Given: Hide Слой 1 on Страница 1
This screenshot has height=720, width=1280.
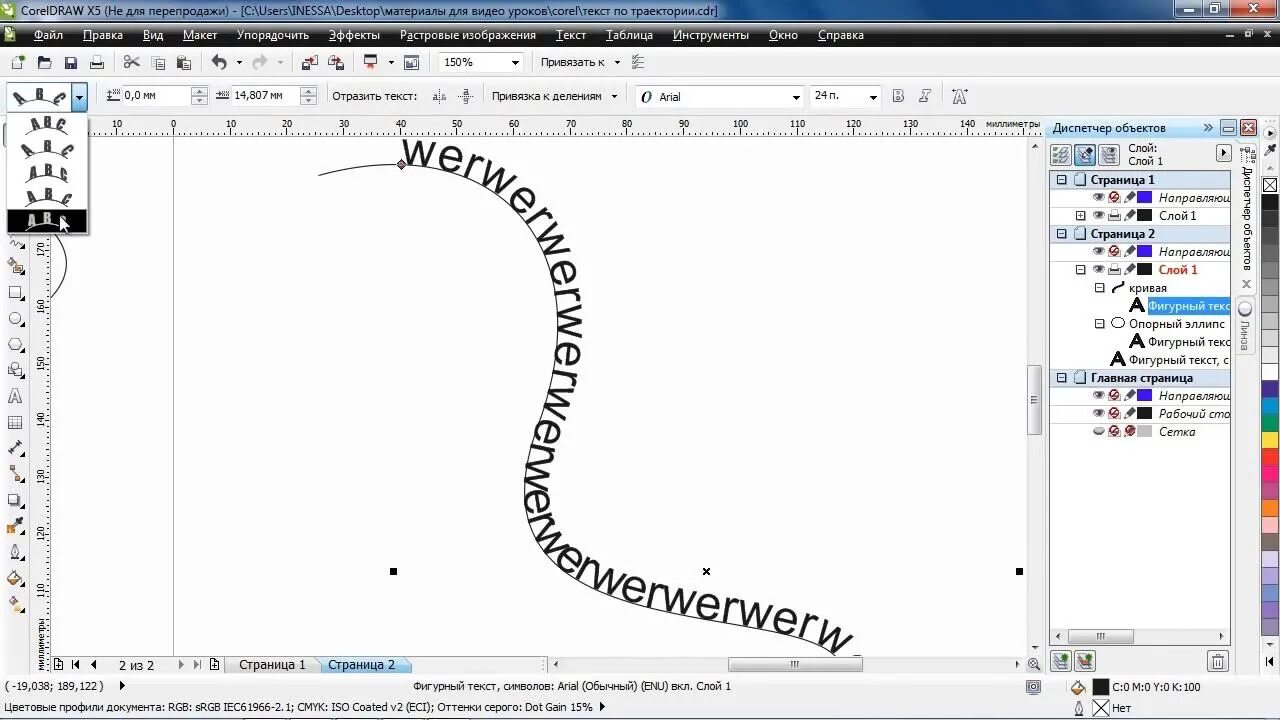Looking at the screenshot, I should point(1098,216).
